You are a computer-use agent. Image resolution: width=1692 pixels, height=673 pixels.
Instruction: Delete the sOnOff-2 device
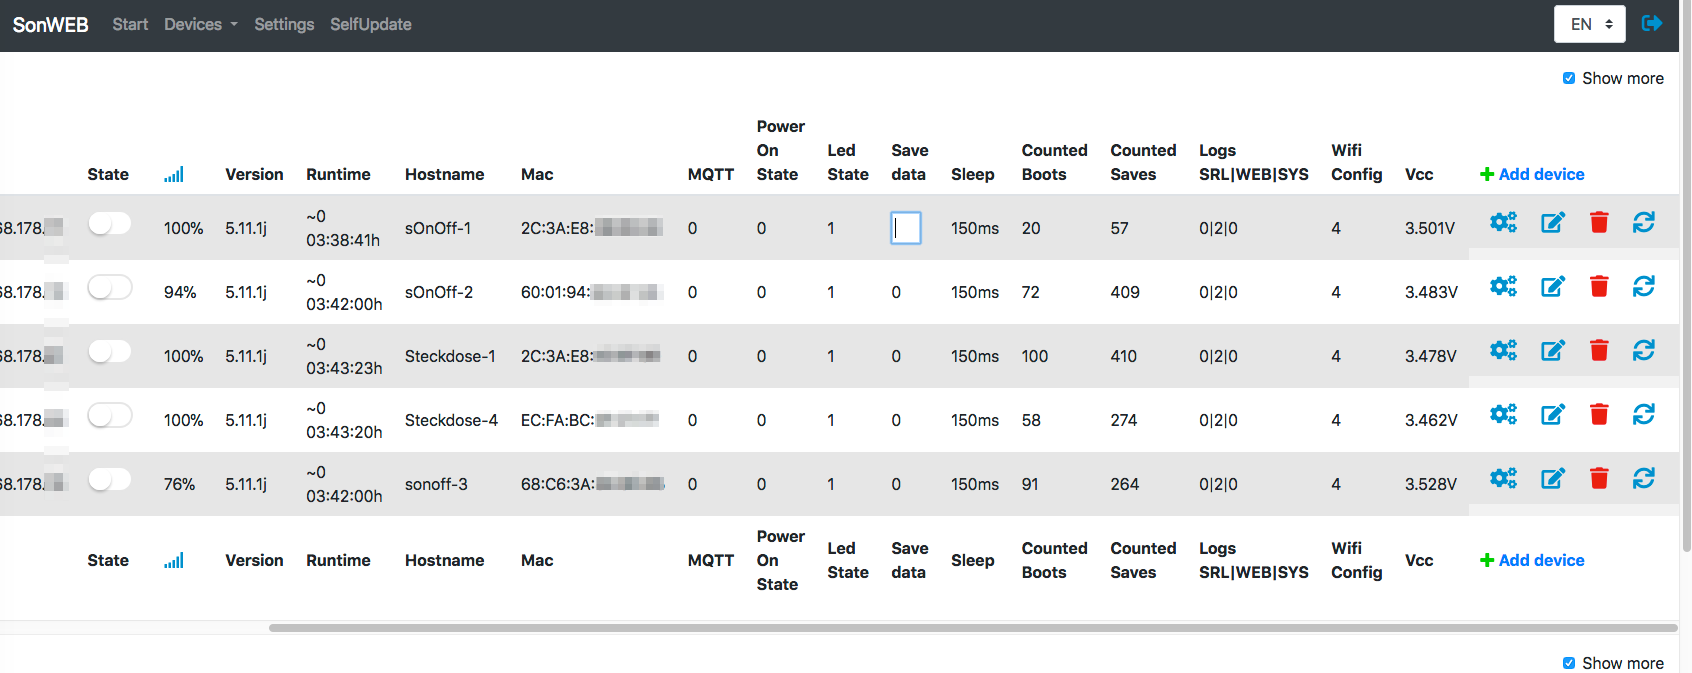(x=1599, y=286)
